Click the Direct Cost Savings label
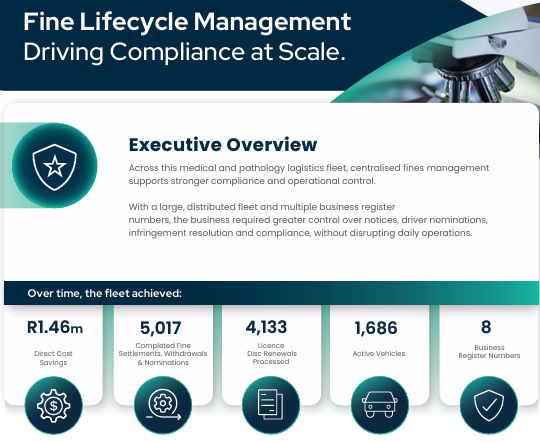The width and height of the screenshot is (540, 442). 53,358
